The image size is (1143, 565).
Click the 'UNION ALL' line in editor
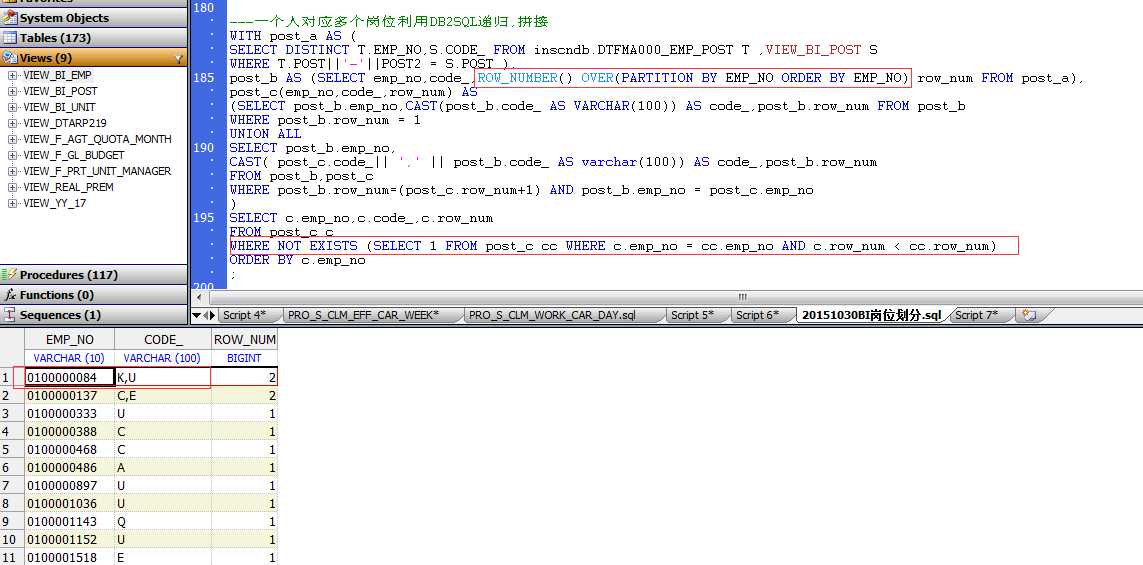coord(265,134)
